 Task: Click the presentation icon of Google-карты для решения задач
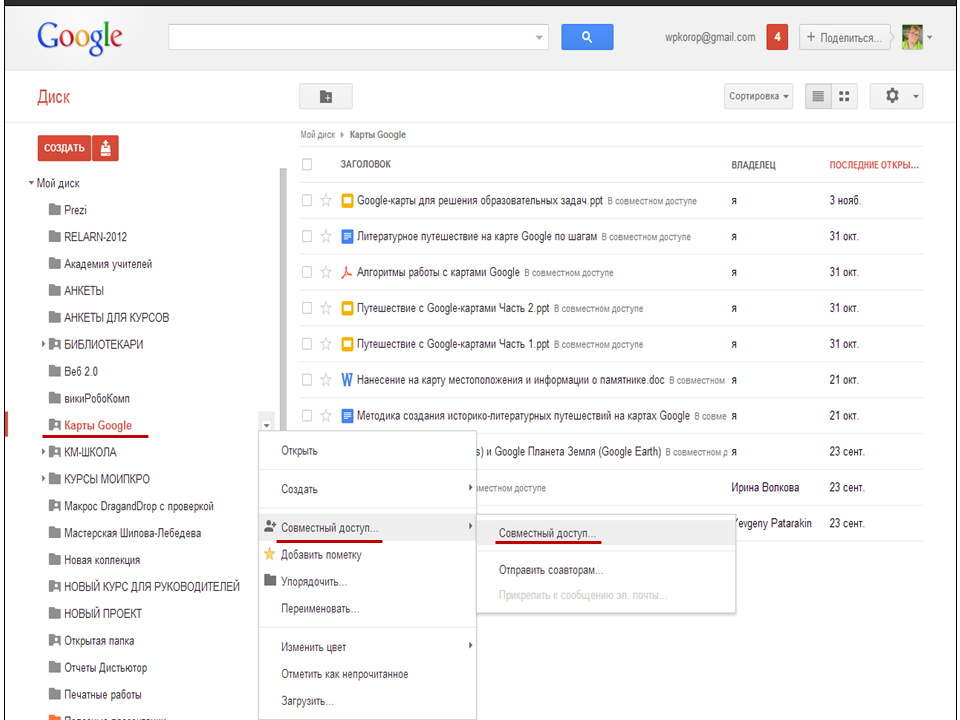click(347, 200)
